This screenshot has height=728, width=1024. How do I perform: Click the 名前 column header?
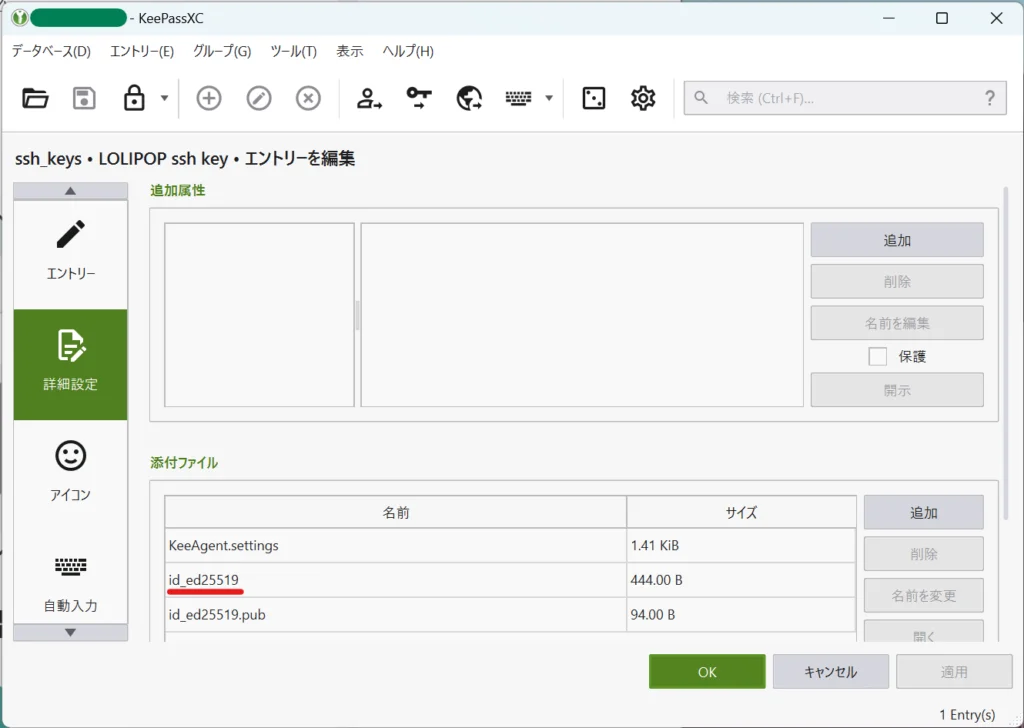[396, 513]
